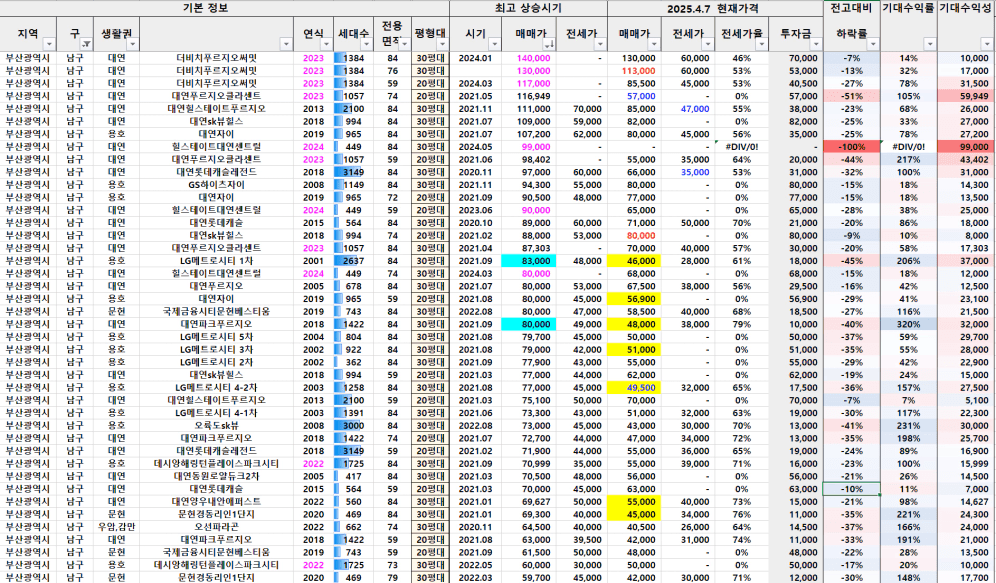996x583 pixels.
Task: Click the 대연동원로얄듀크2차 name cell
Action: click(x=217, y=476)
